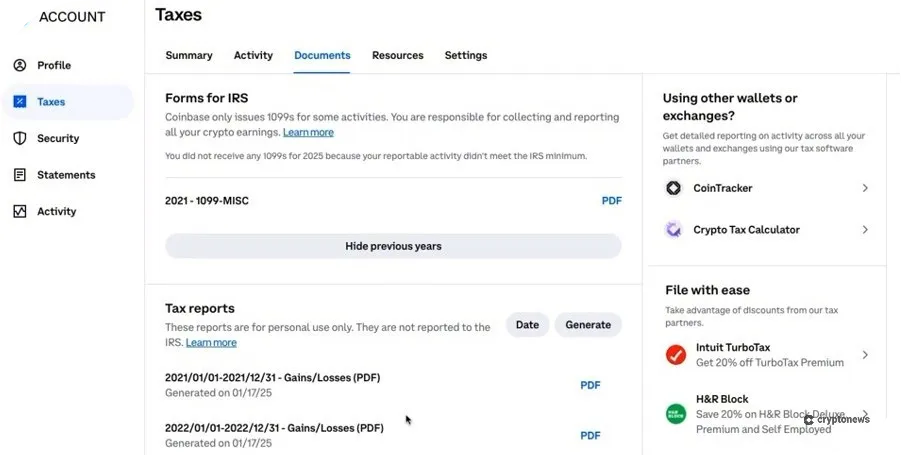Switch to the Activity tab at top
This screenshot has width=902, height=455.
(x=253, y=55)
